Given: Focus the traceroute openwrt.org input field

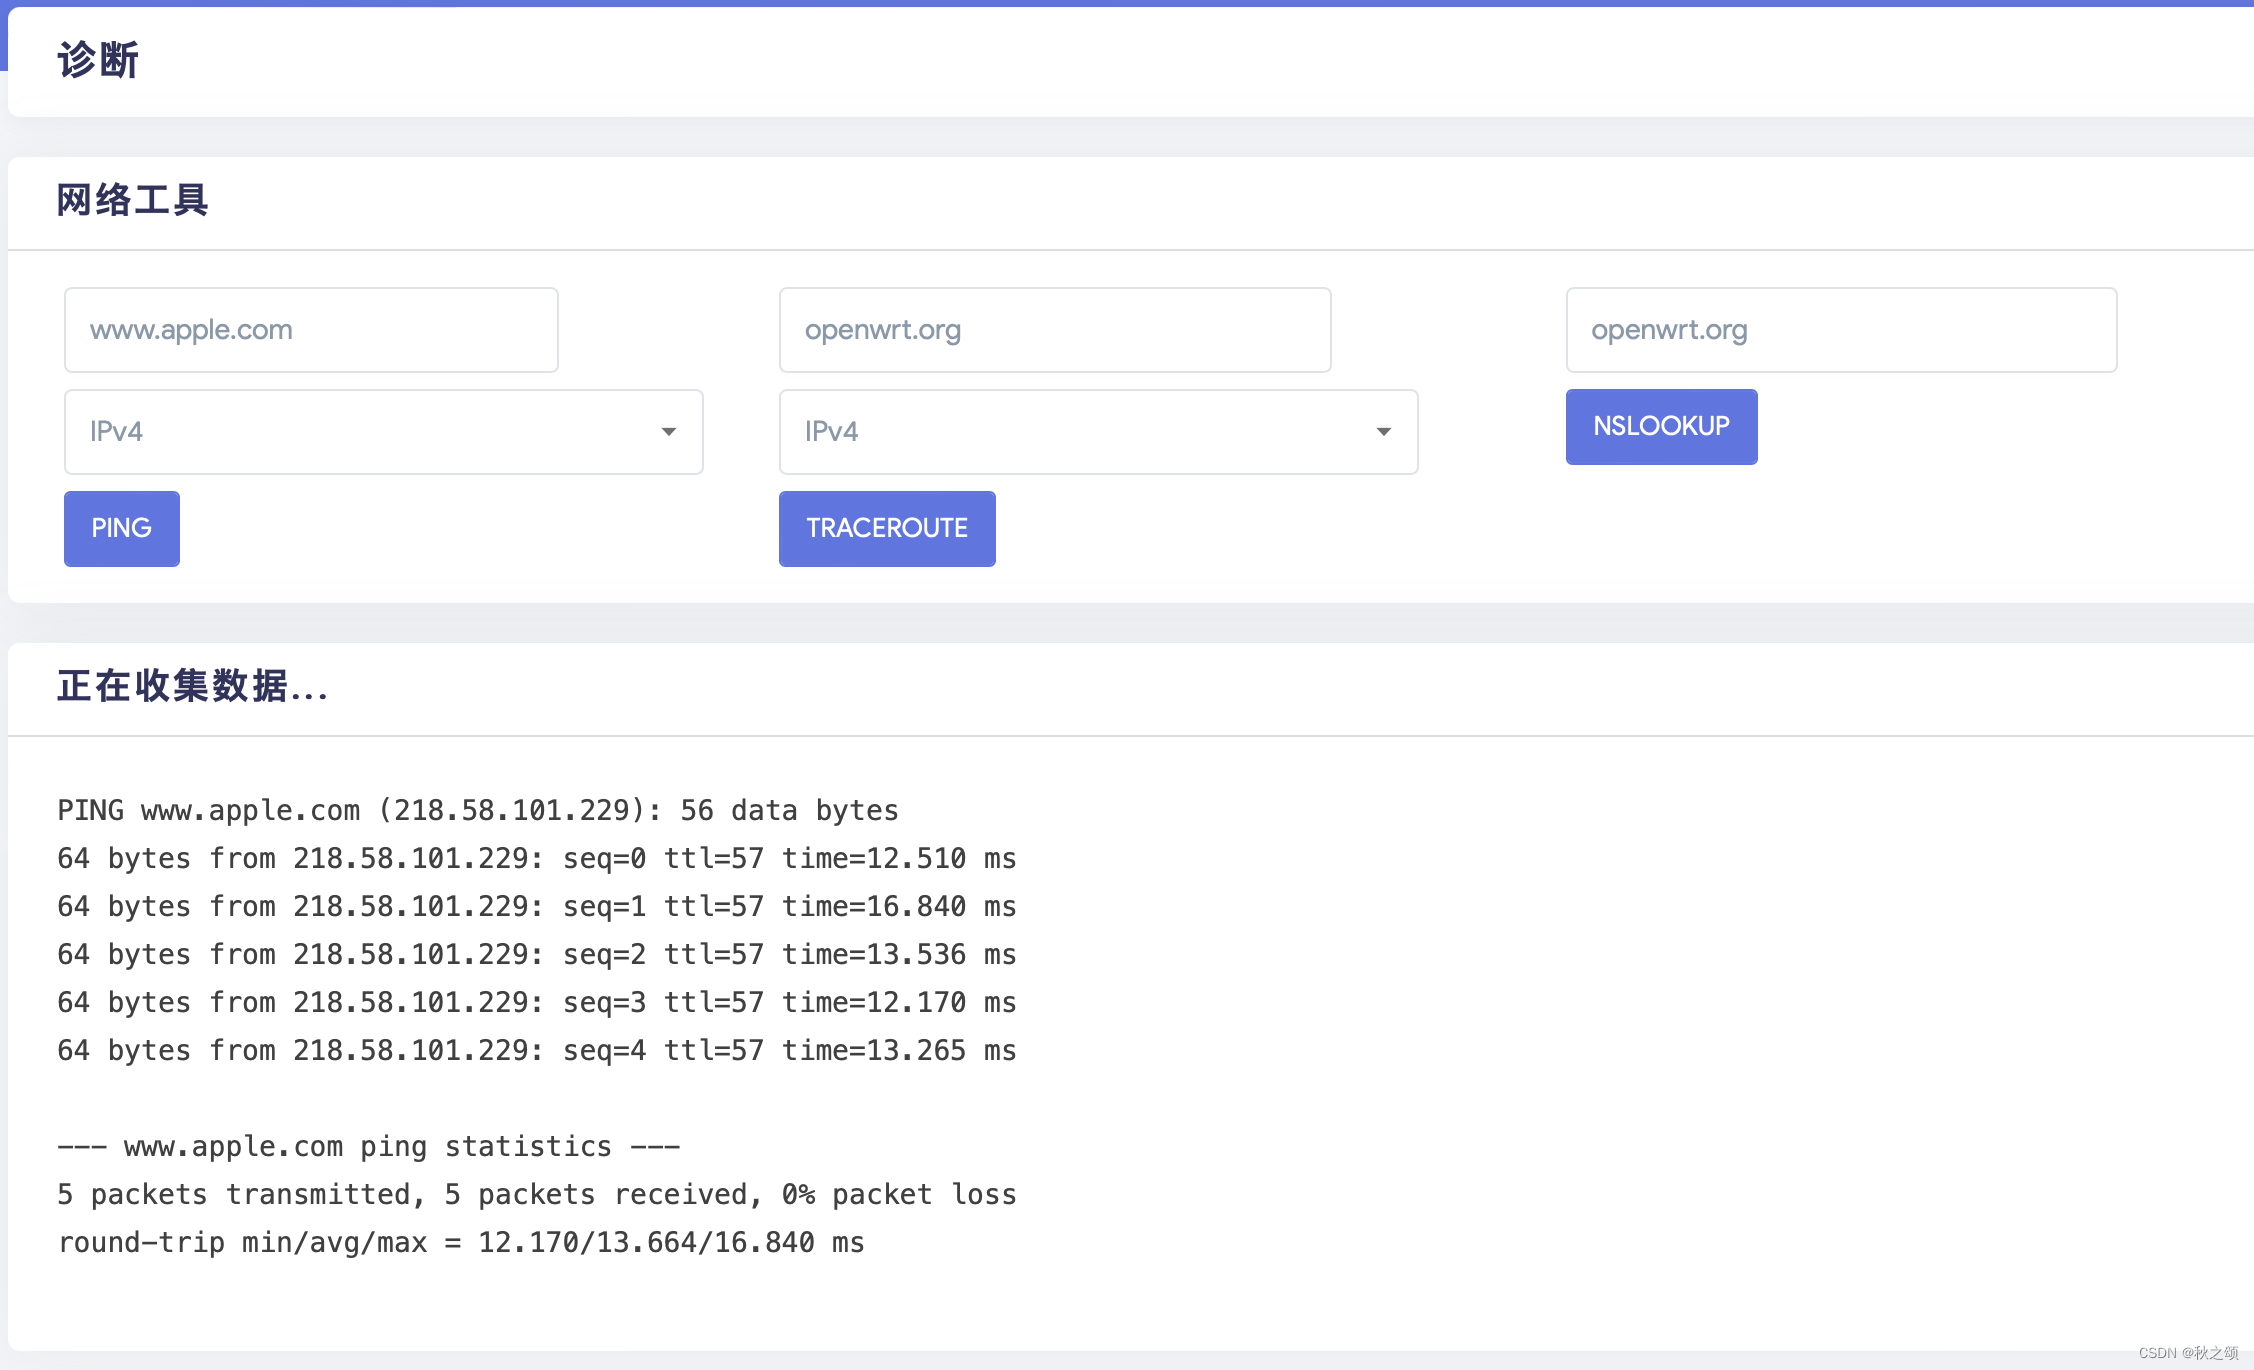Looking at the screenshot, I should [x=1054, y=330].
